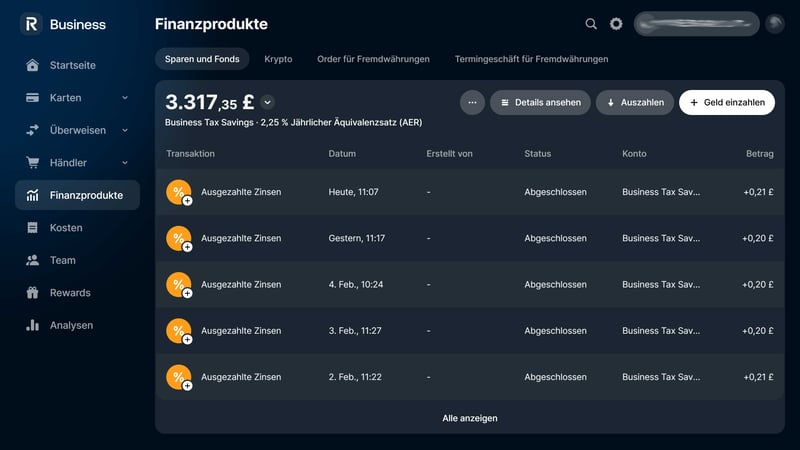Click the Geld einzahlen button

[x=726, y=102]
